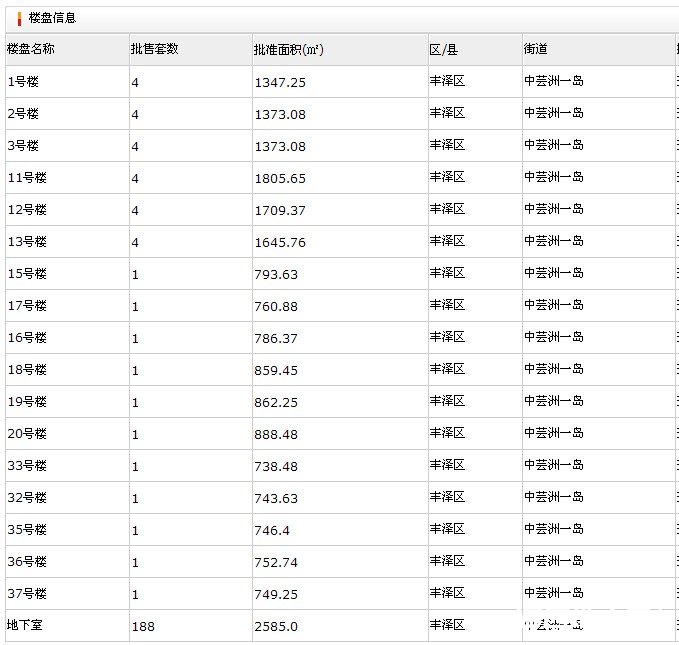Click area value 1645.76
Image resolution: width=679 pixels, height=645 pixels.
[x=280, y=243]
